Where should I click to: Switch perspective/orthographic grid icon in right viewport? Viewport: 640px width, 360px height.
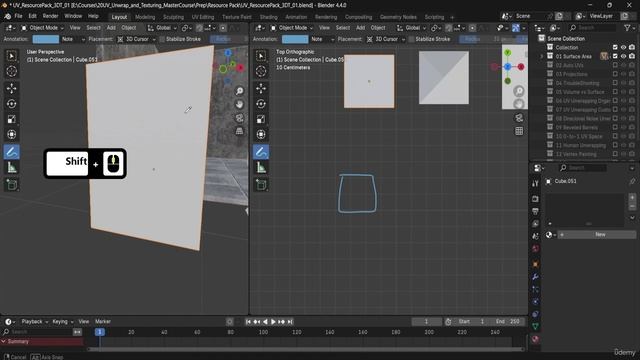[x=519, y=131]
